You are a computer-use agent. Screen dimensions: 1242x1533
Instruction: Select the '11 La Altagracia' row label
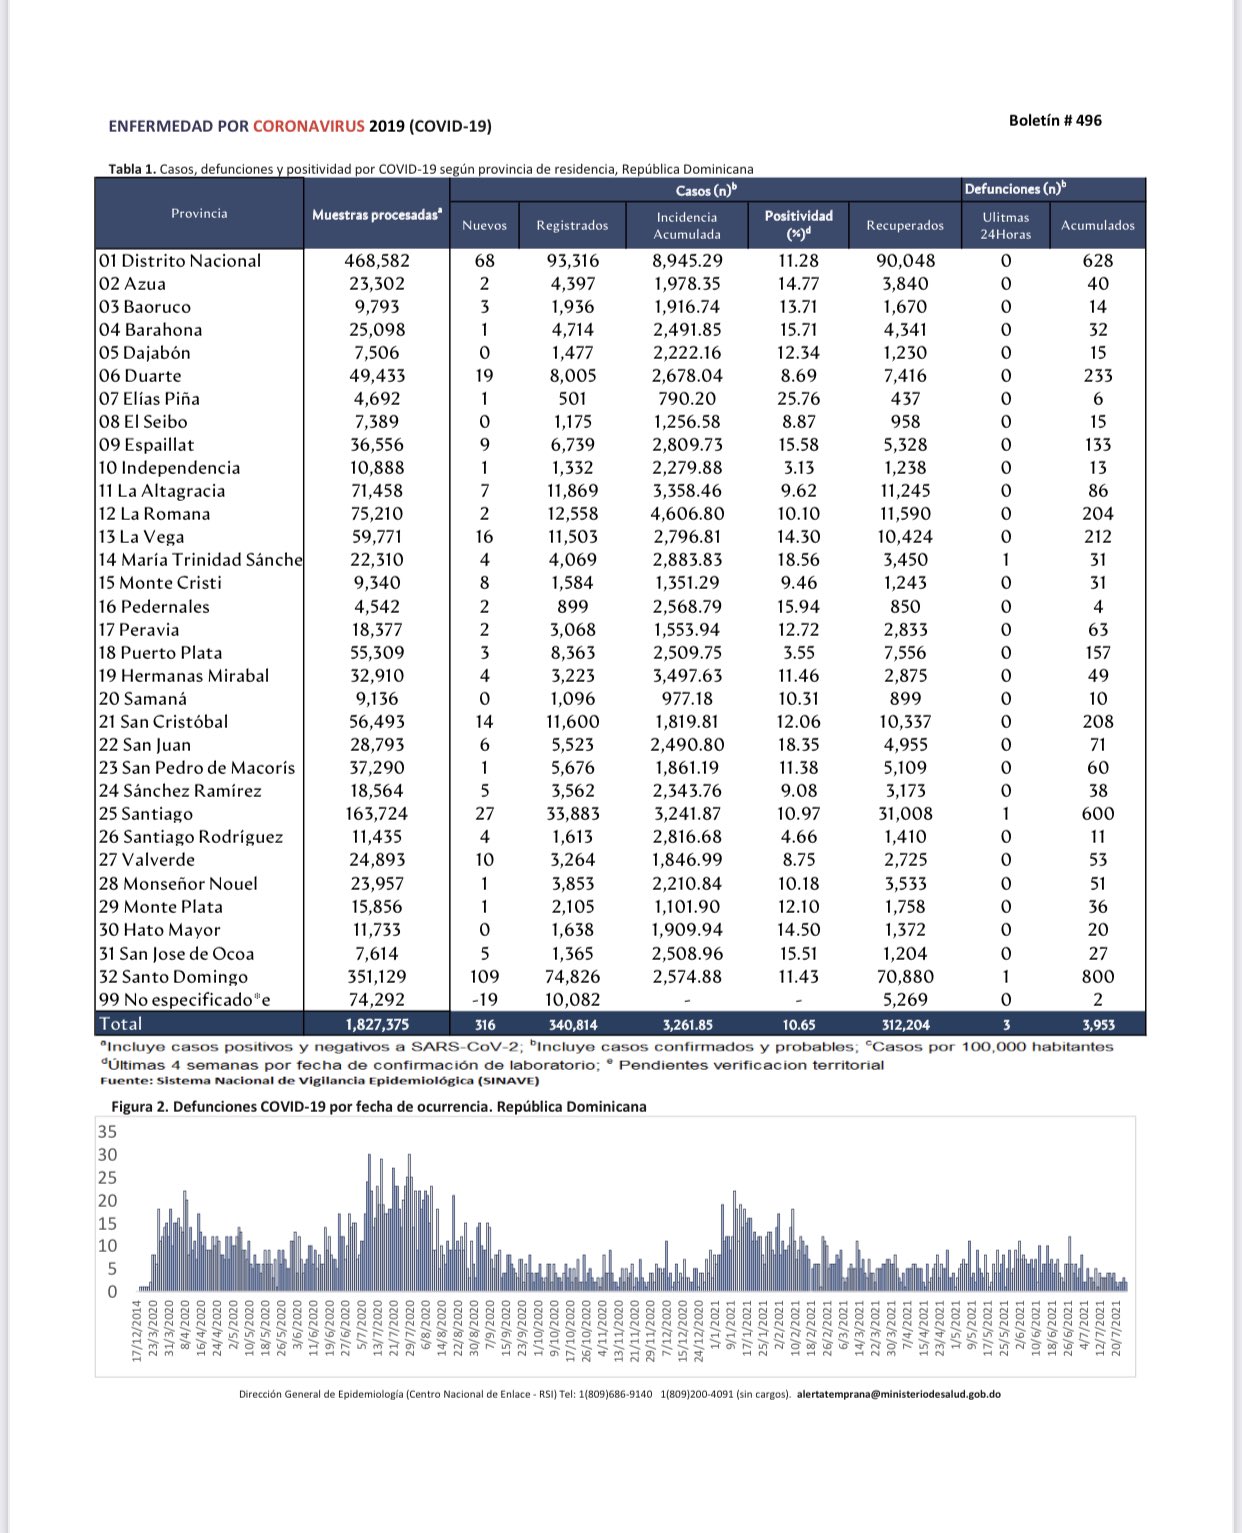click(162, 491)
